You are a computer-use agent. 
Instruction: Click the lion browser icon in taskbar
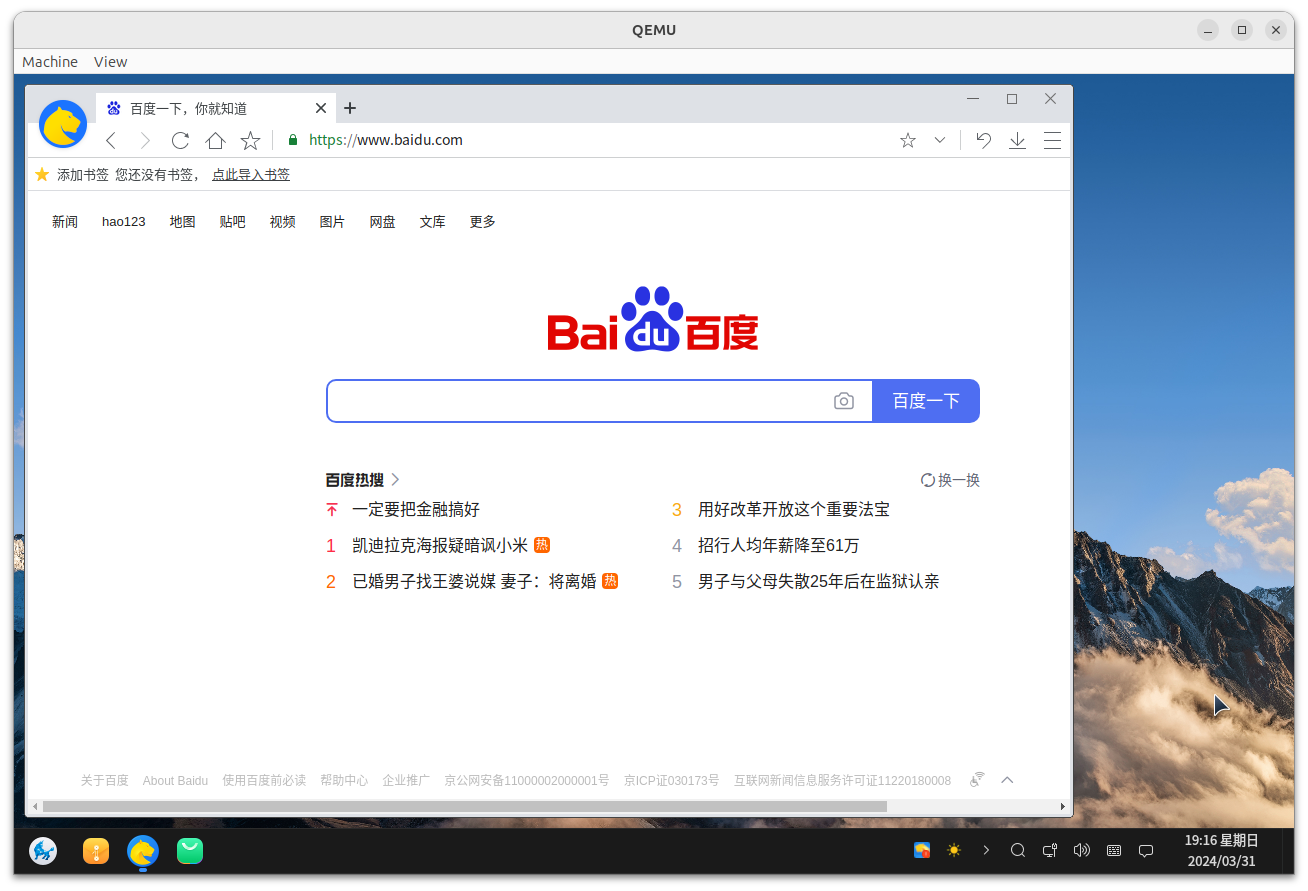[x=143, y=851]
